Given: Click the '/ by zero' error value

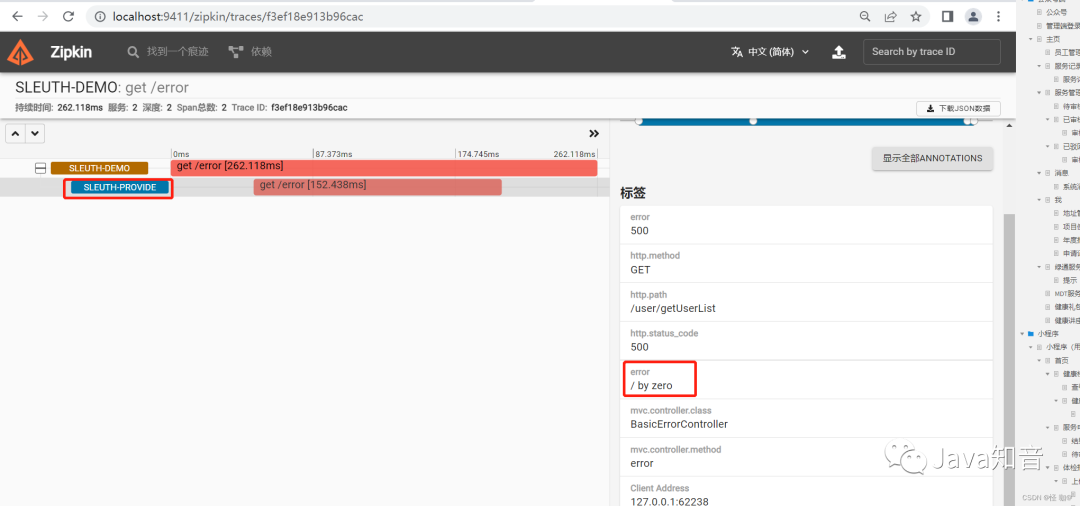Looking at the screenshot, I should (651, 386).
